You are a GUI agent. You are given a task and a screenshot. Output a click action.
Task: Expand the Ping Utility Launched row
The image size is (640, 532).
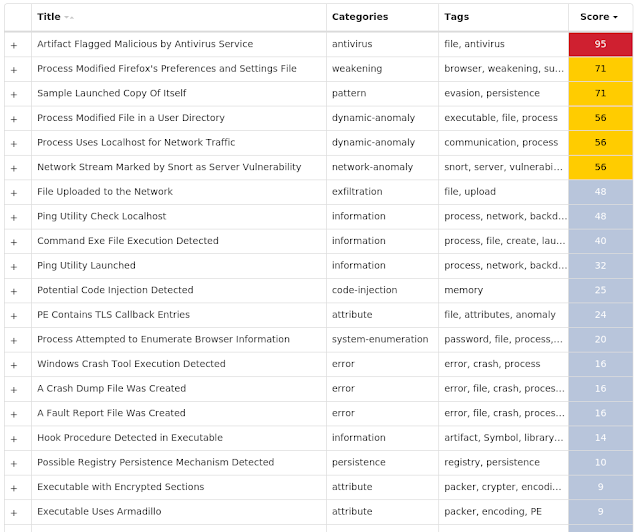pyautogui.click(x=14, y=267)
